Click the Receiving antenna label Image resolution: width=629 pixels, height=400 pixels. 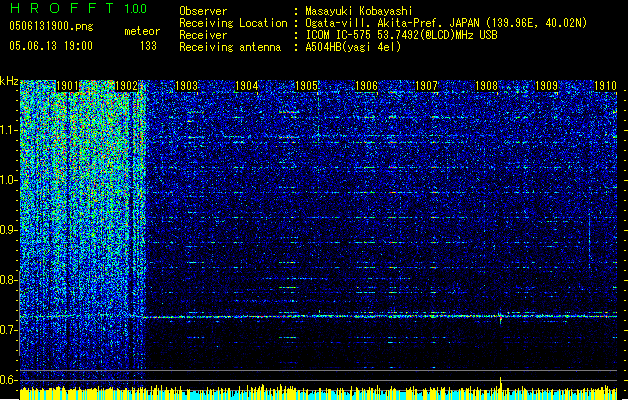tap(230, 47)
